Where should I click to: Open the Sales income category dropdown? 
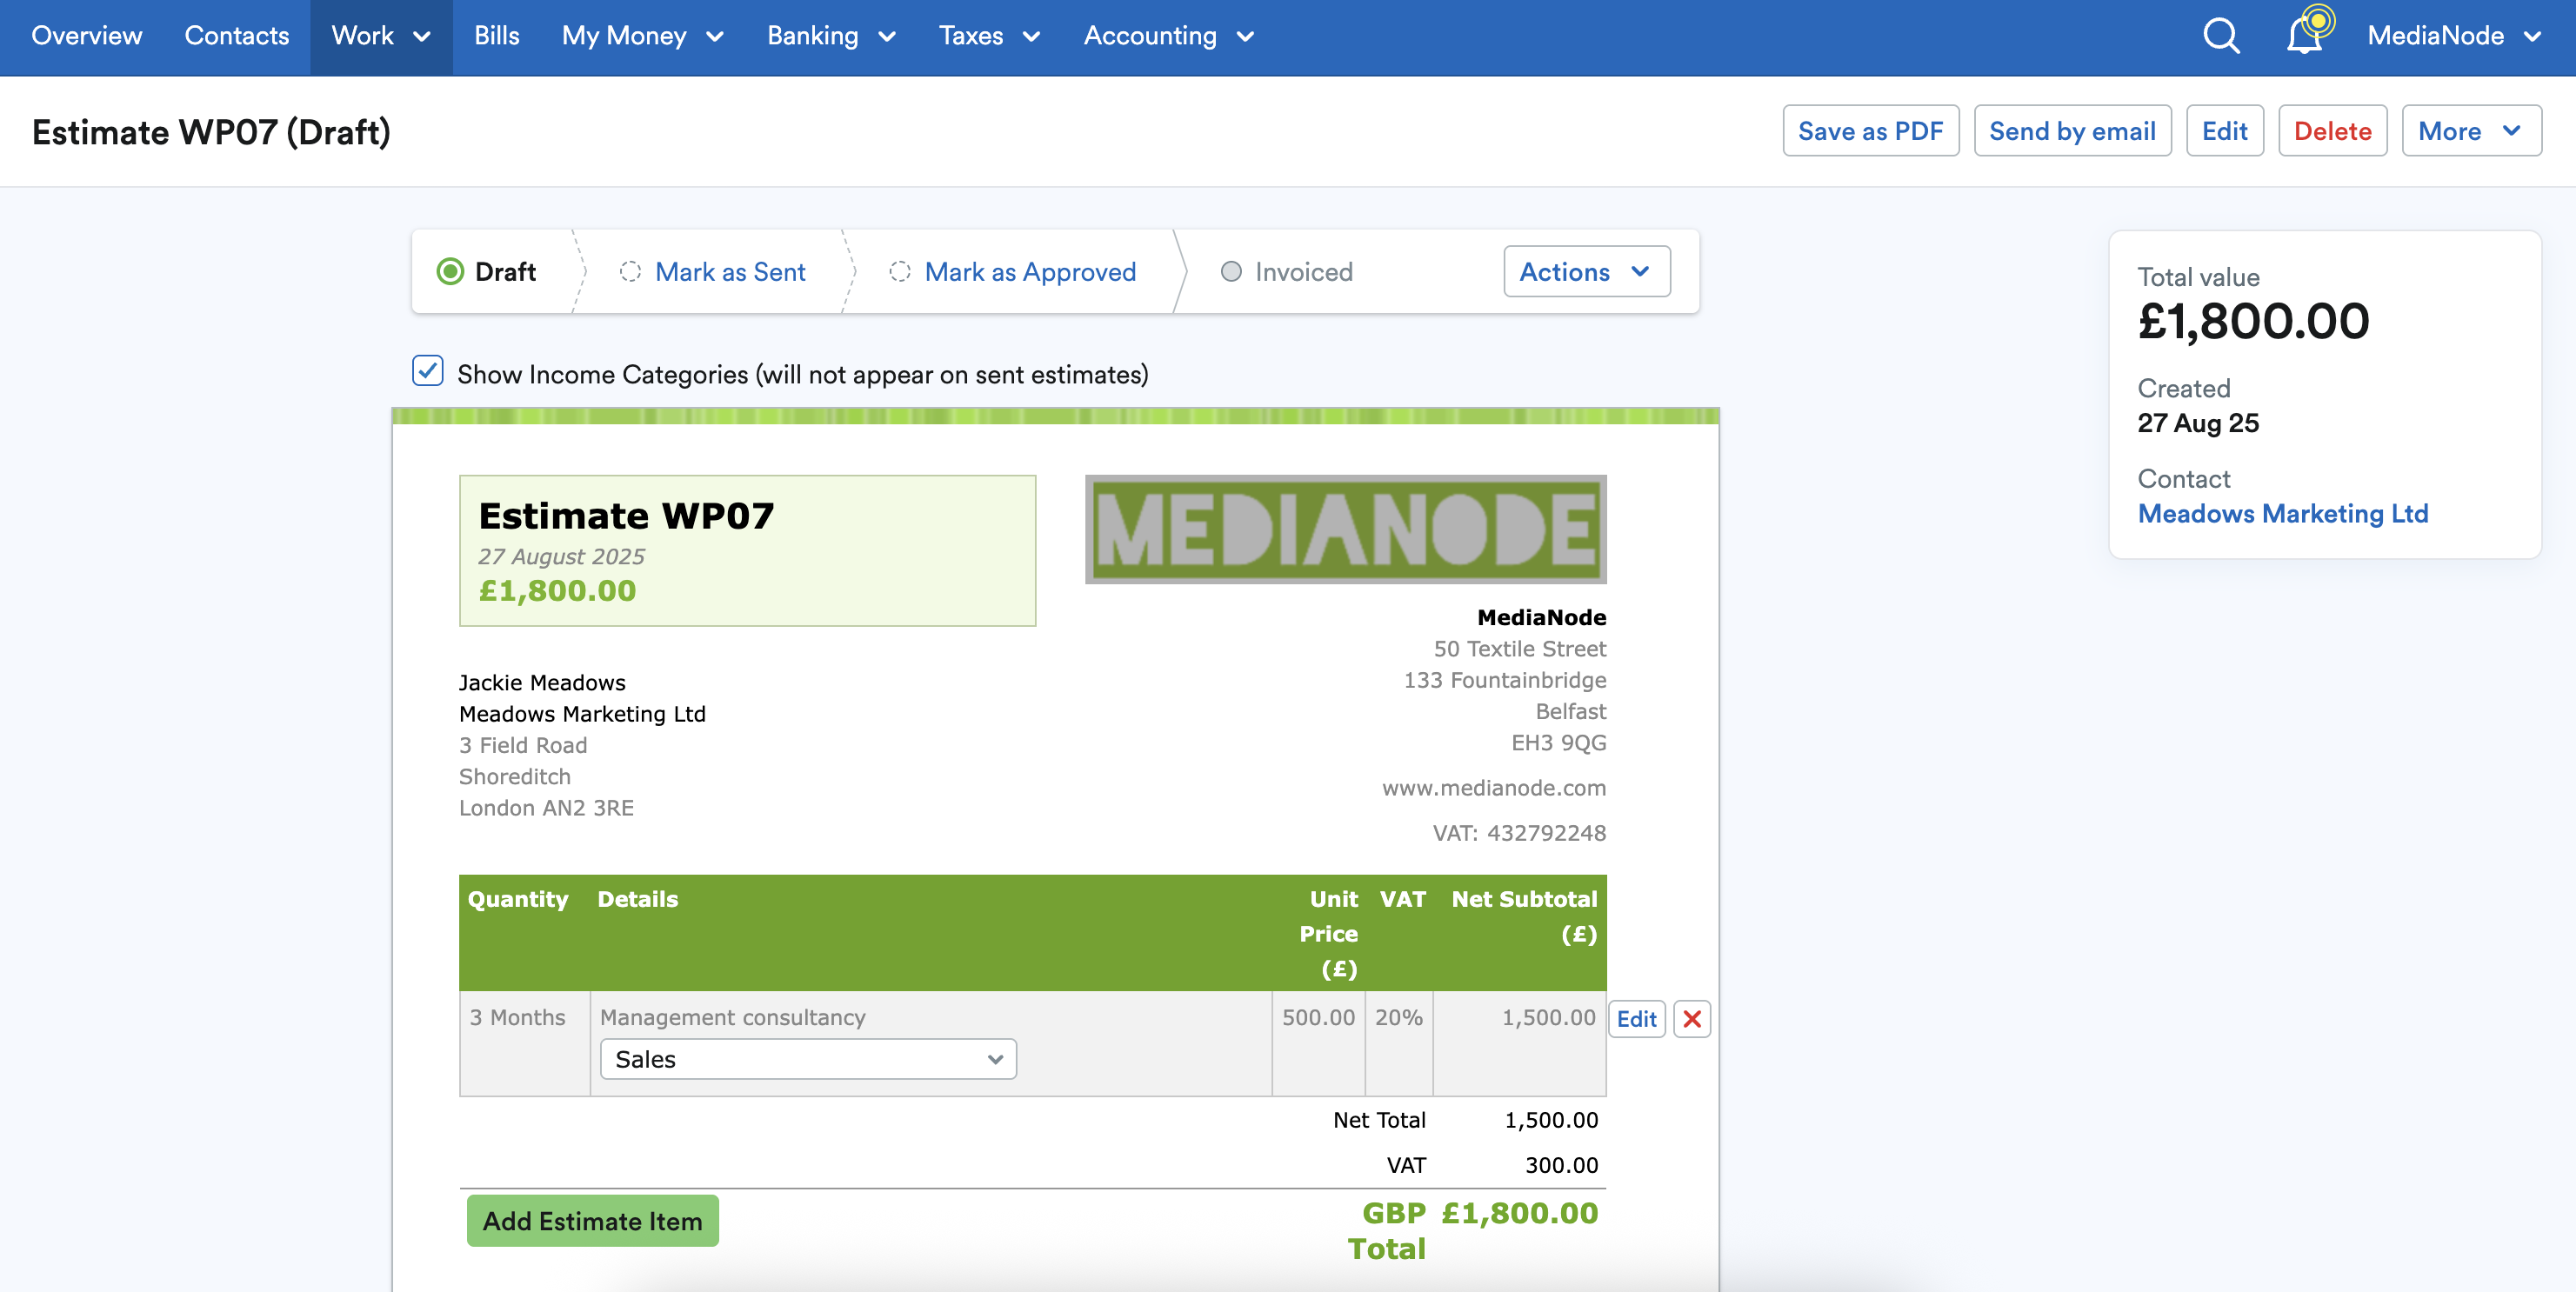tap(808, 1059)
